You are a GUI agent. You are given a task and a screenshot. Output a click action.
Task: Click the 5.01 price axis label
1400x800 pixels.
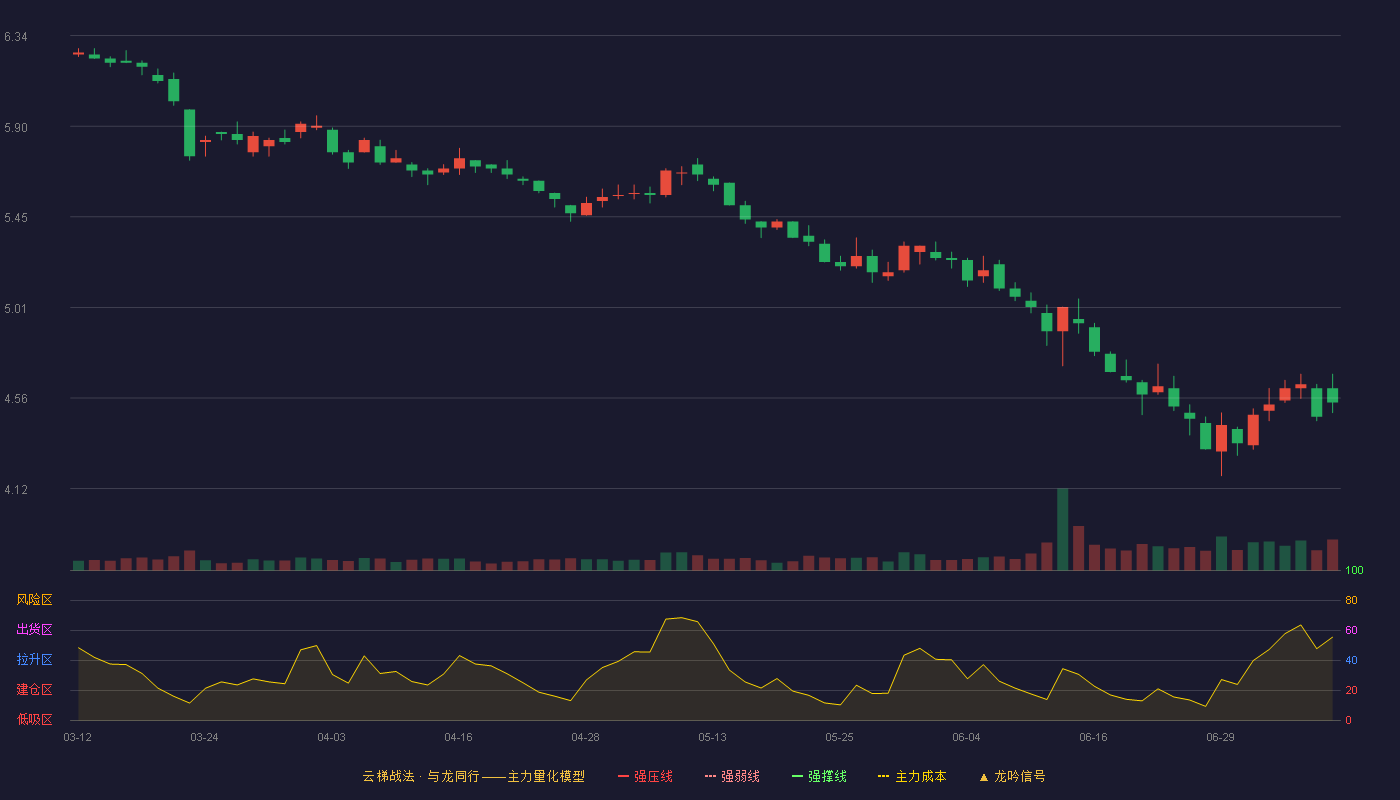tap(15, 309)
